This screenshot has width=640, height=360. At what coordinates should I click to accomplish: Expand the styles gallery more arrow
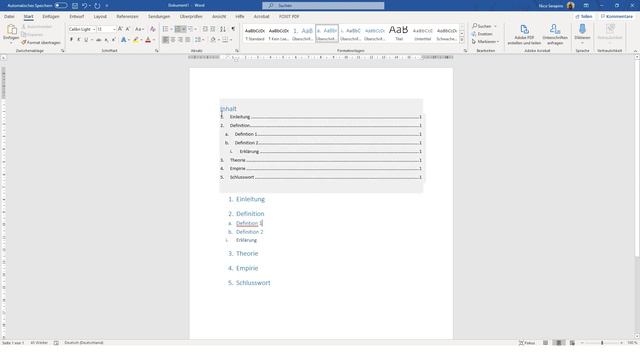coord(462,40)
